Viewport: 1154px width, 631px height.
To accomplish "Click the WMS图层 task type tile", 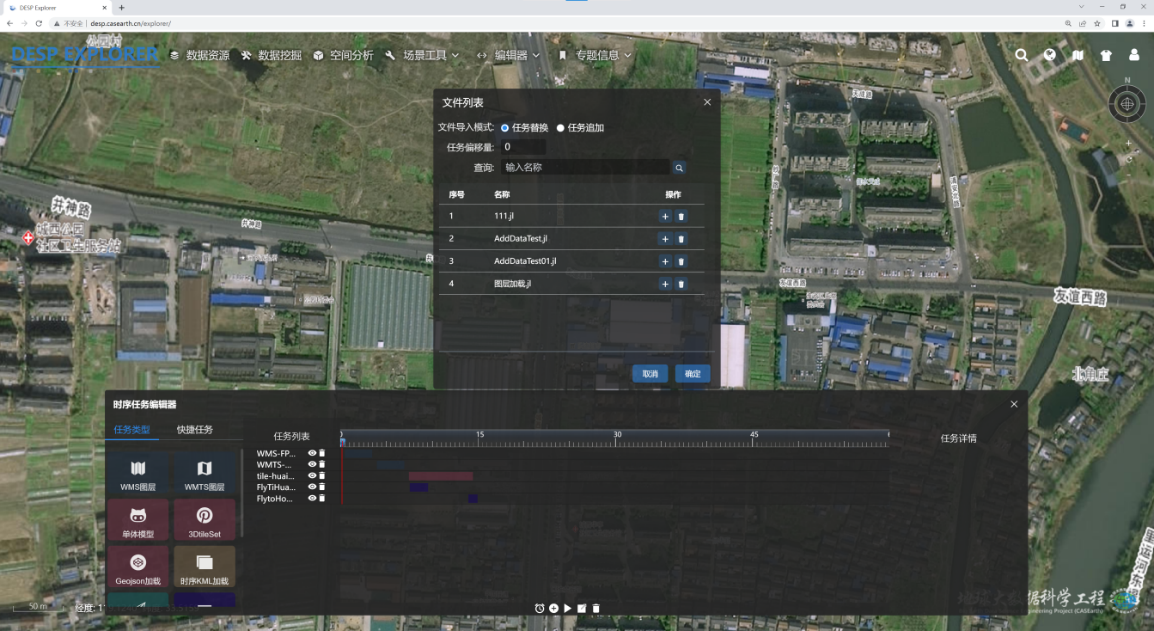I will pyautogui.click(x=138, y=473).
